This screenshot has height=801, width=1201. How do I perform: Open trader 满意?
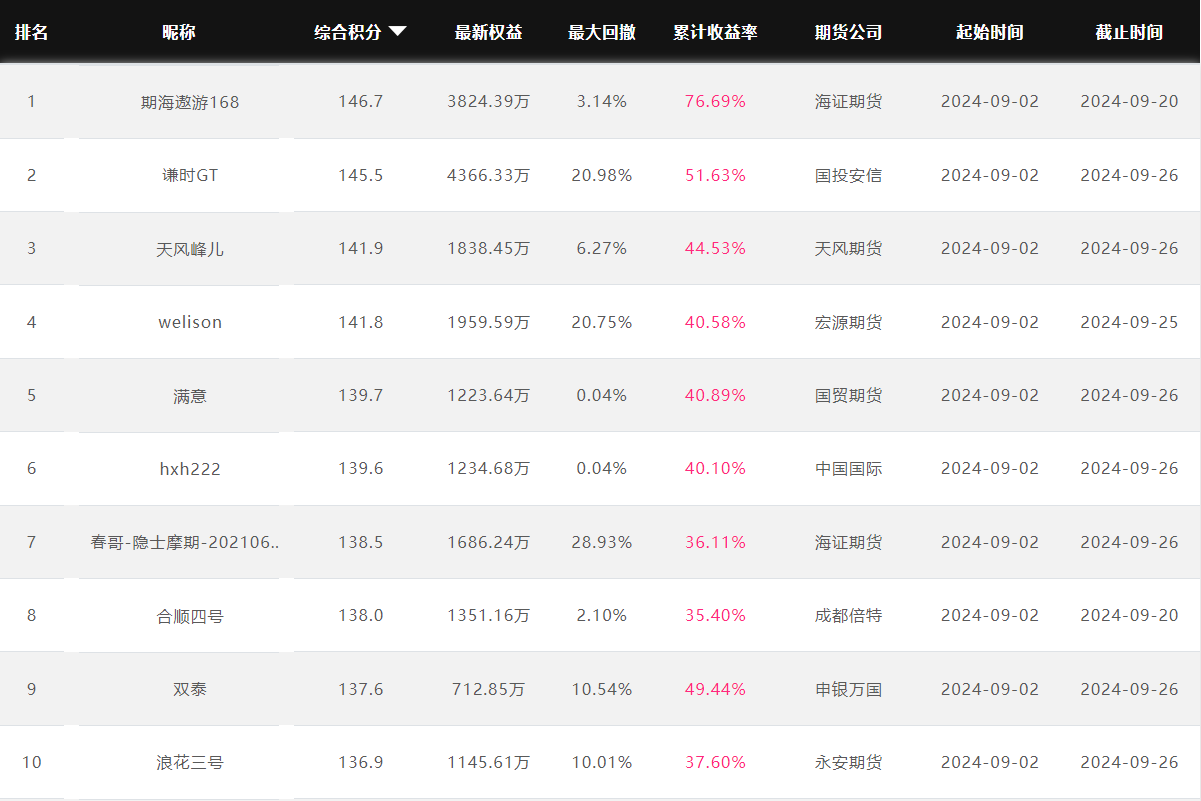click(x=190, y=396)
